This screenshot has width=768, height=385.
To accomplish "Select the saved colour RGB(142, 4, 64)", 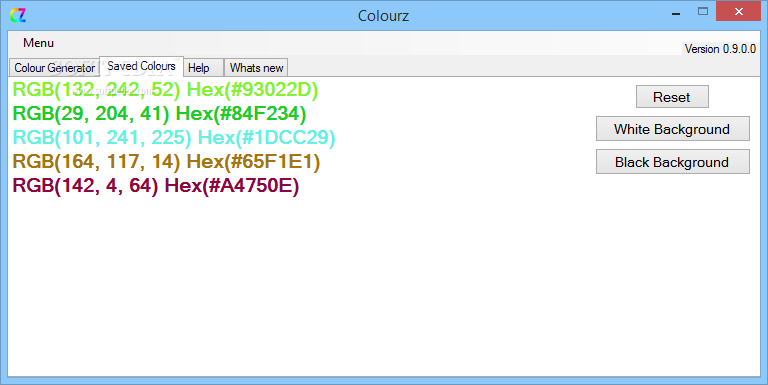I will click(156, 186).
